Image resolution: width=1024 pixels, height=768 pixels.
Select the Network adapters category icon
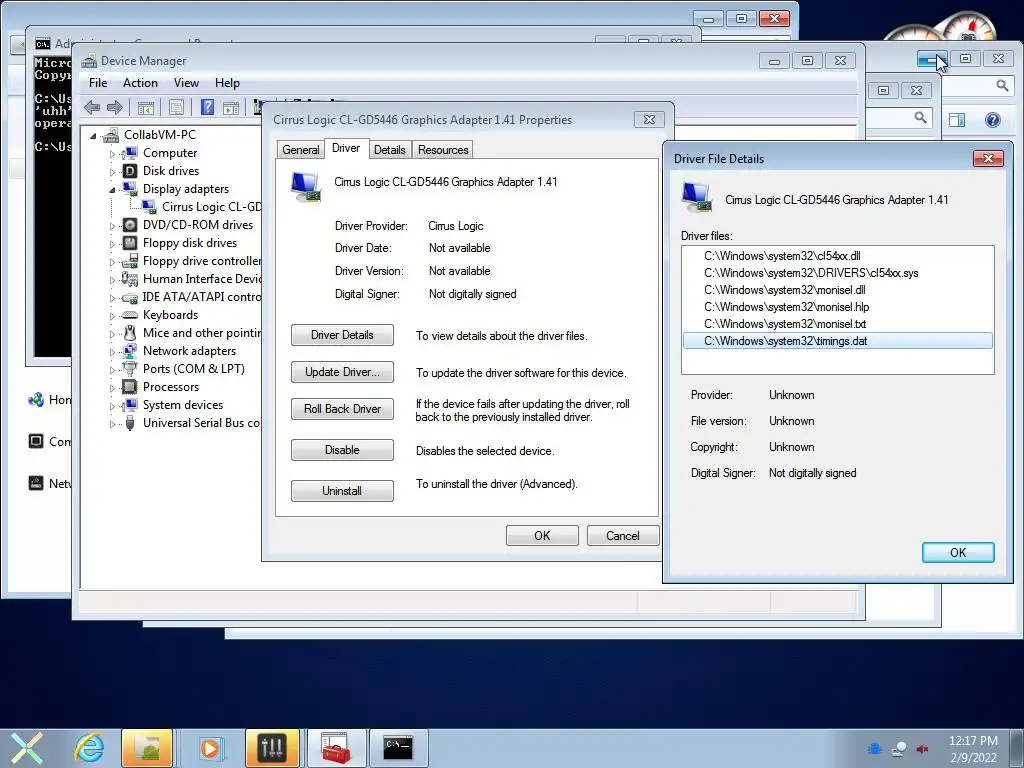point(131,351)
